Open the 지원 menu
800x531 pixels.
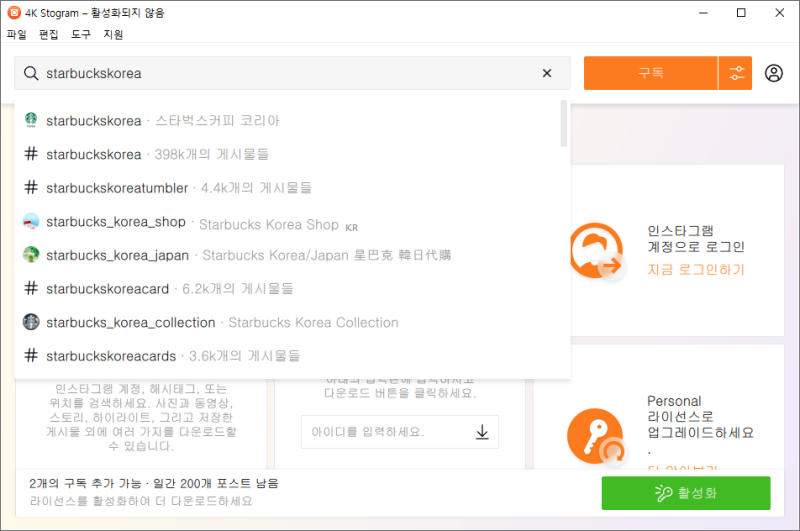point(113,34)
